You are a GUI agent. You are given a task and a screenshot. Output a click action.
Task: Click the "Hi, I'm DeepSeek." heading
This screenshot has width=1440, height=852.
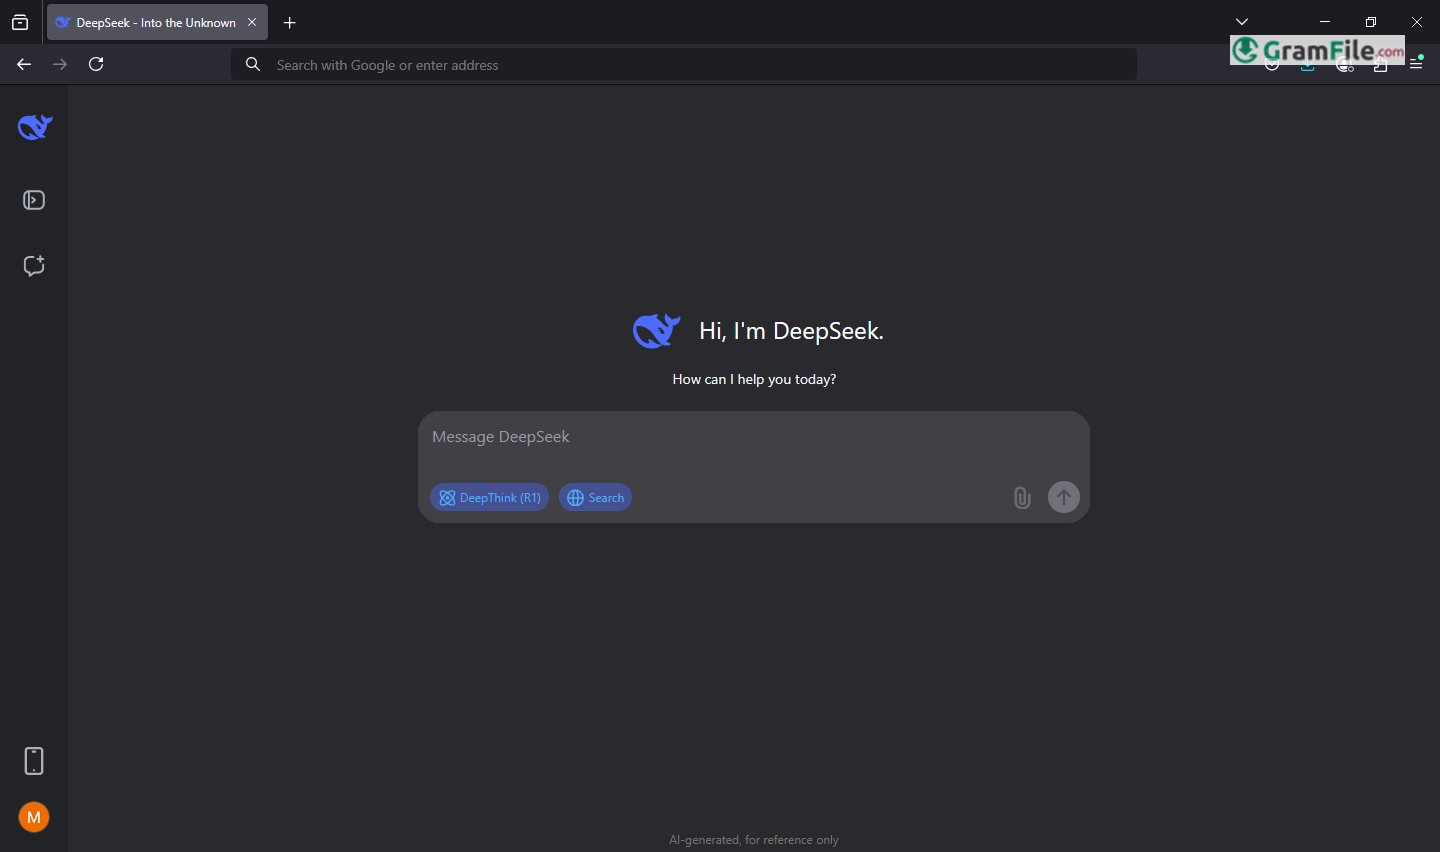(x=791, y=331)
